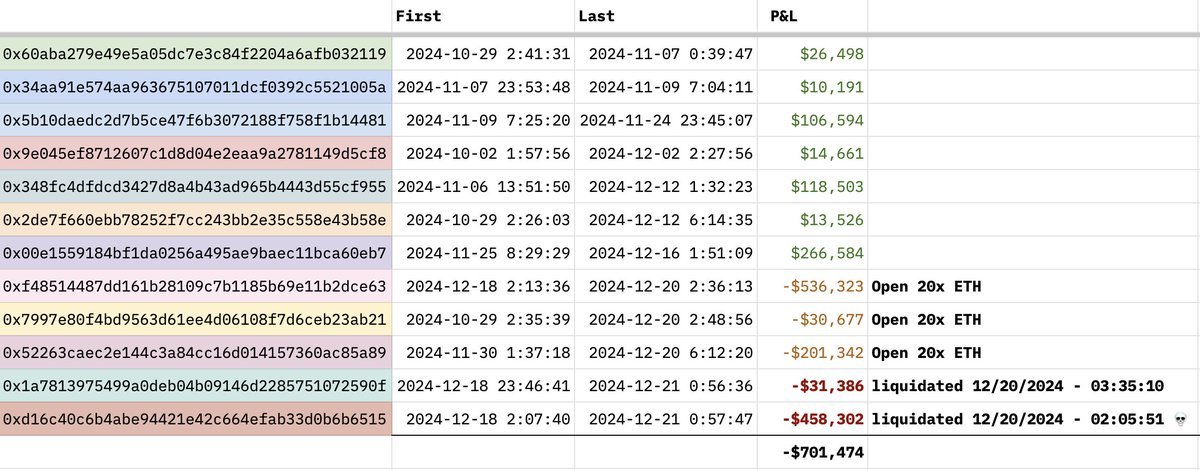Select the green address cell starting 0x60aba279
Viewport: 1200px width, 470px height.
195,54
